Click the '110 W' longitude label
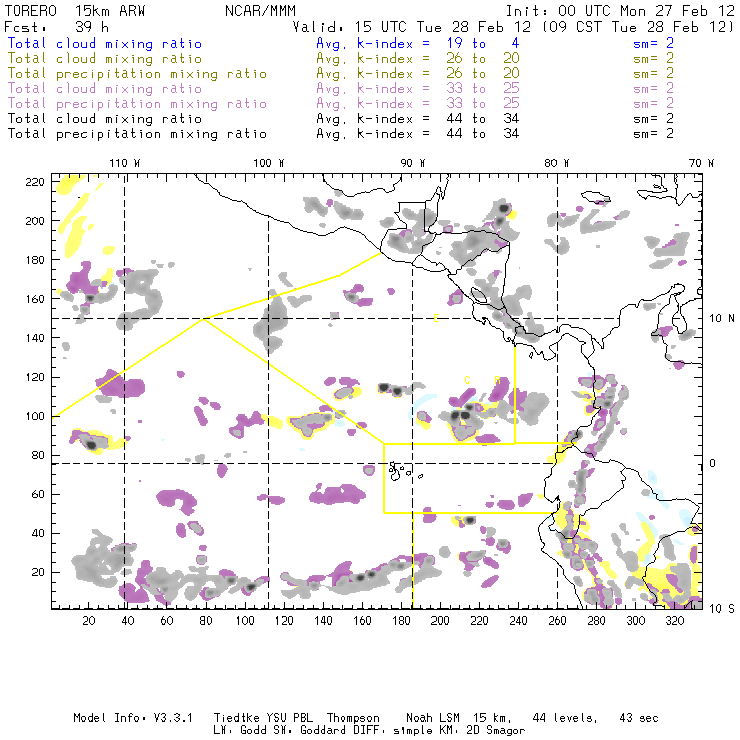 pyautogui.click(x=125, y=163)
